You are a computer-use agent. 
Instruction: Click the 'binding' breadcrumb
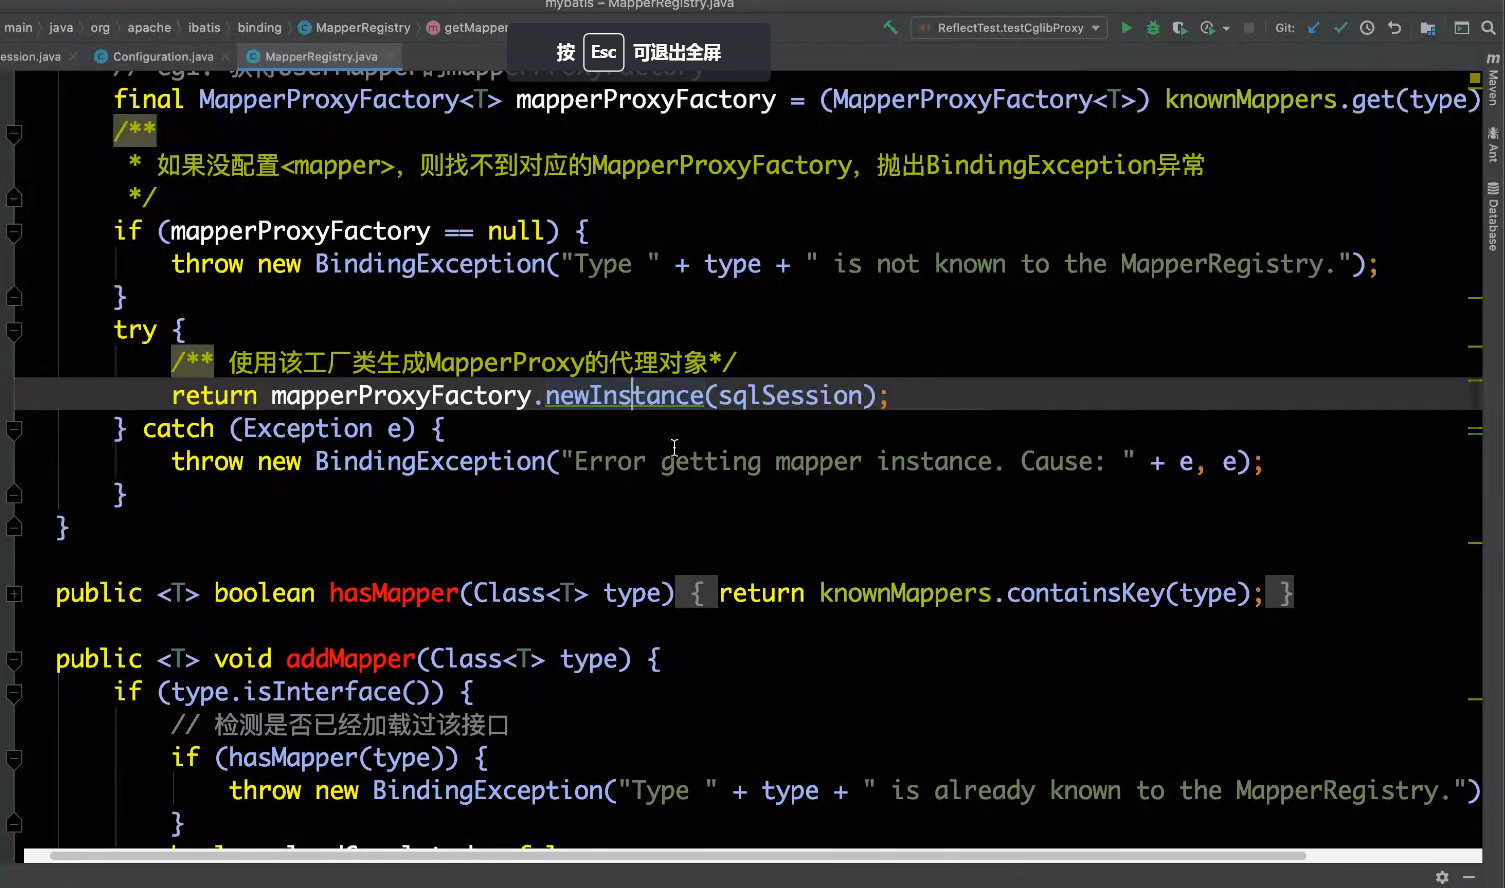point(259,28)
